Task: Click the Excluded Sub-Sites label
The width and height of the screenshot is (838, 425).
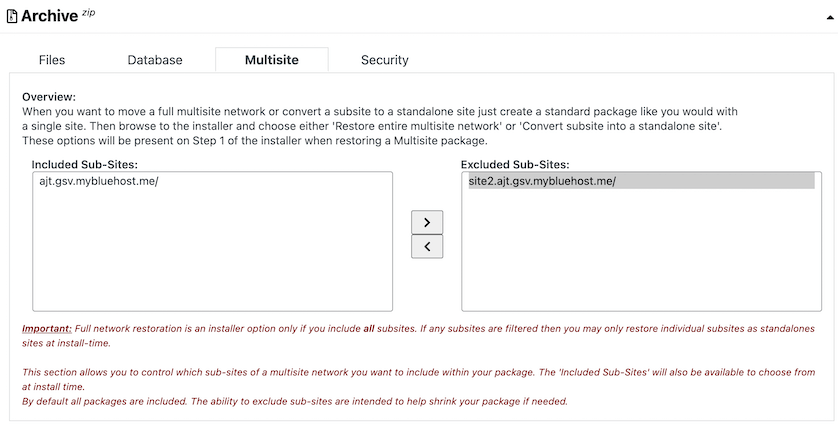Action: point(515,165)
